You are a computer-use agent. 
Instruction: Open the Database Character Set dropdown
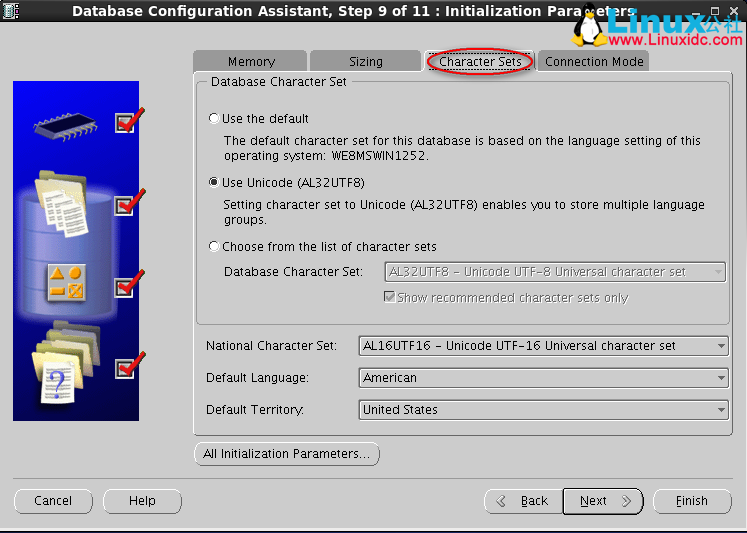(555, 272)
